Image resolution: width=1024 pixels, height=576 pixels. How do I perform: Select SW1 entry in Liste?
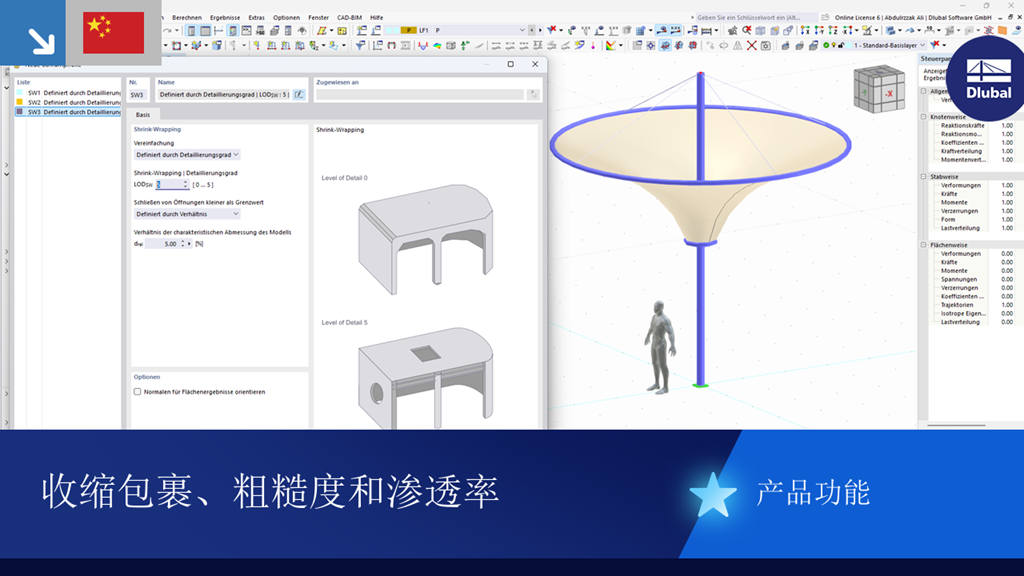69,93
